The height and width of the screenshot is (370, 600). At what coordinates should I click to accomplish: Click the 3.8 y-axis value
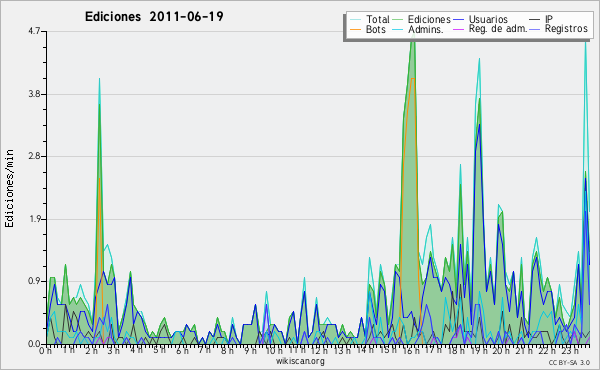point(34,94)
